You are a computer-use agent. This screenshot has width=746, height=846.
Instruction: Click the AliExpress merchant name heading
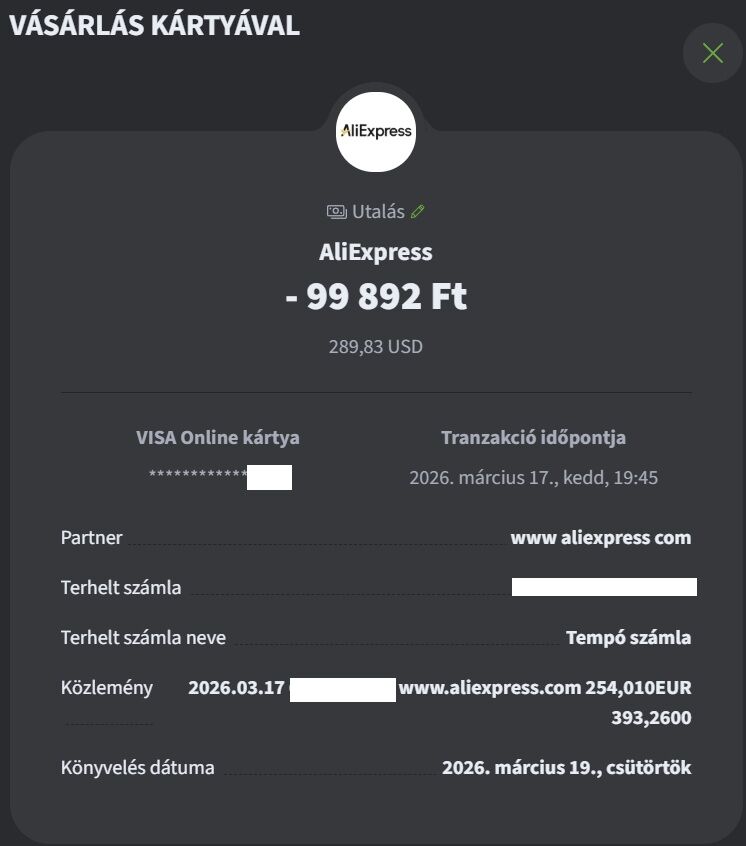tap(375, 252)
